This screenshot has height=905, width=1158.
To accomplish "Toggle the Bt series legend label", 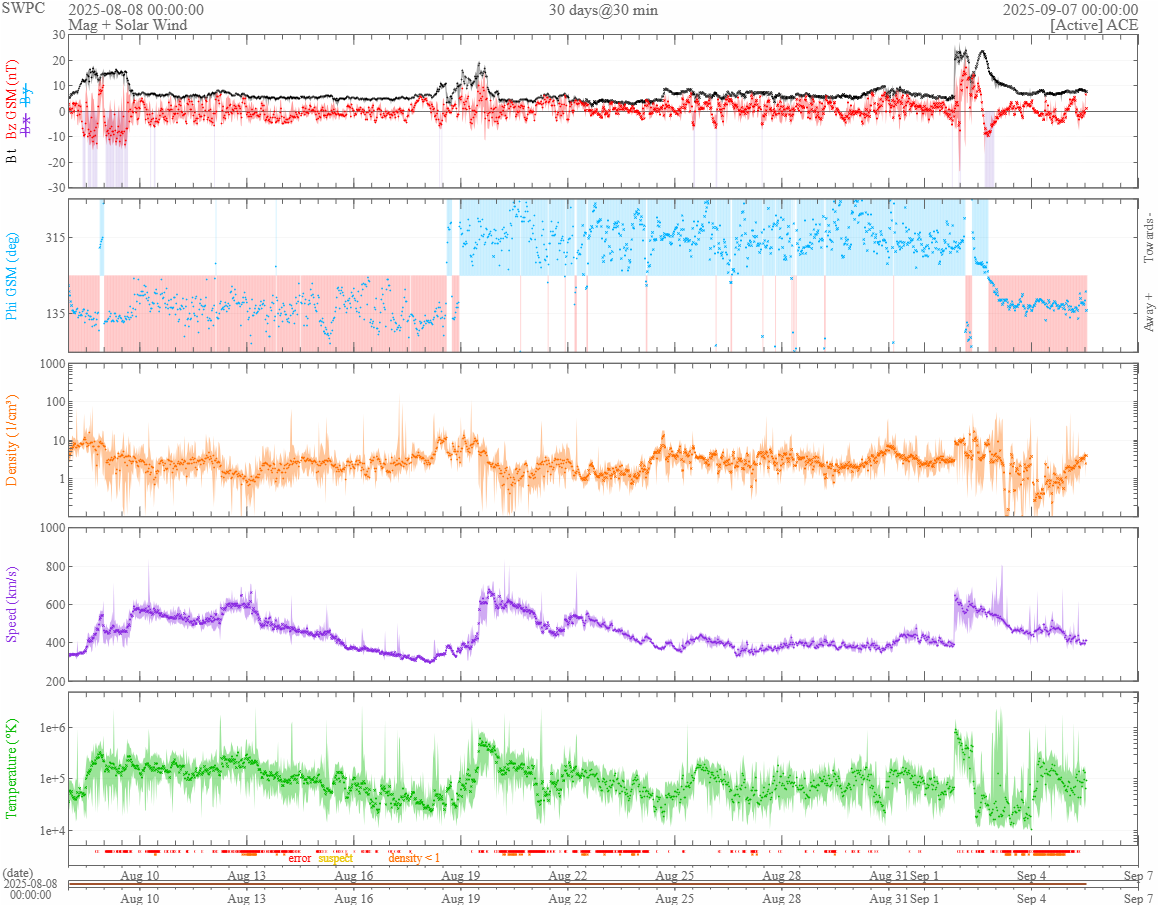I will pos(11,156).
